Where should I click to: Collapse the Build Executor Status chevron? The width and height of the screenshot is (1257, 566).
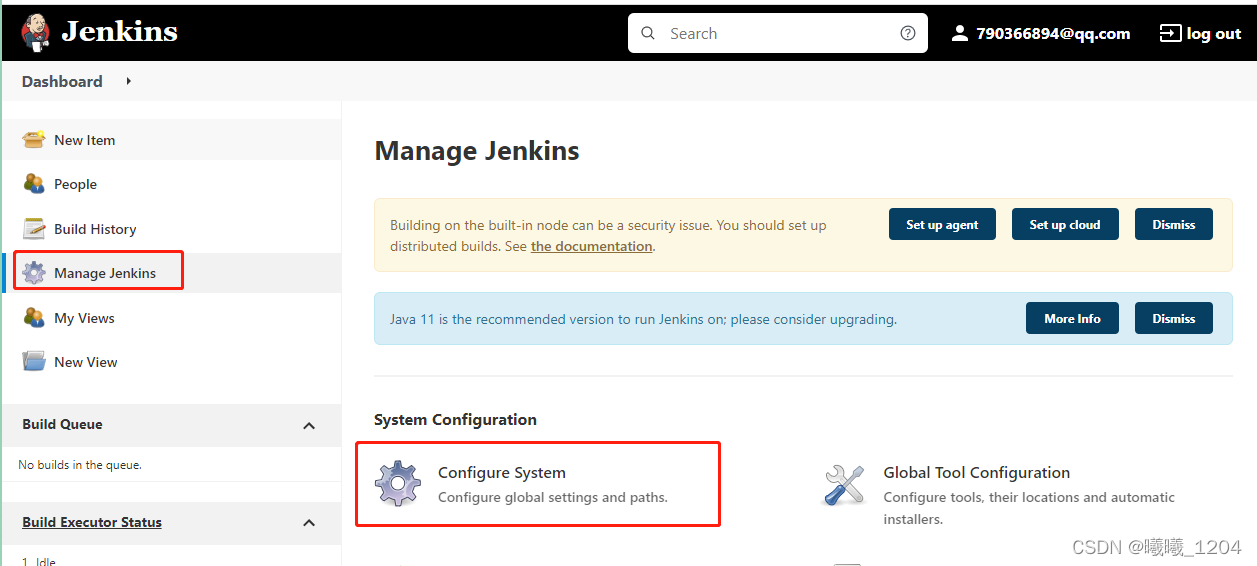309,523
